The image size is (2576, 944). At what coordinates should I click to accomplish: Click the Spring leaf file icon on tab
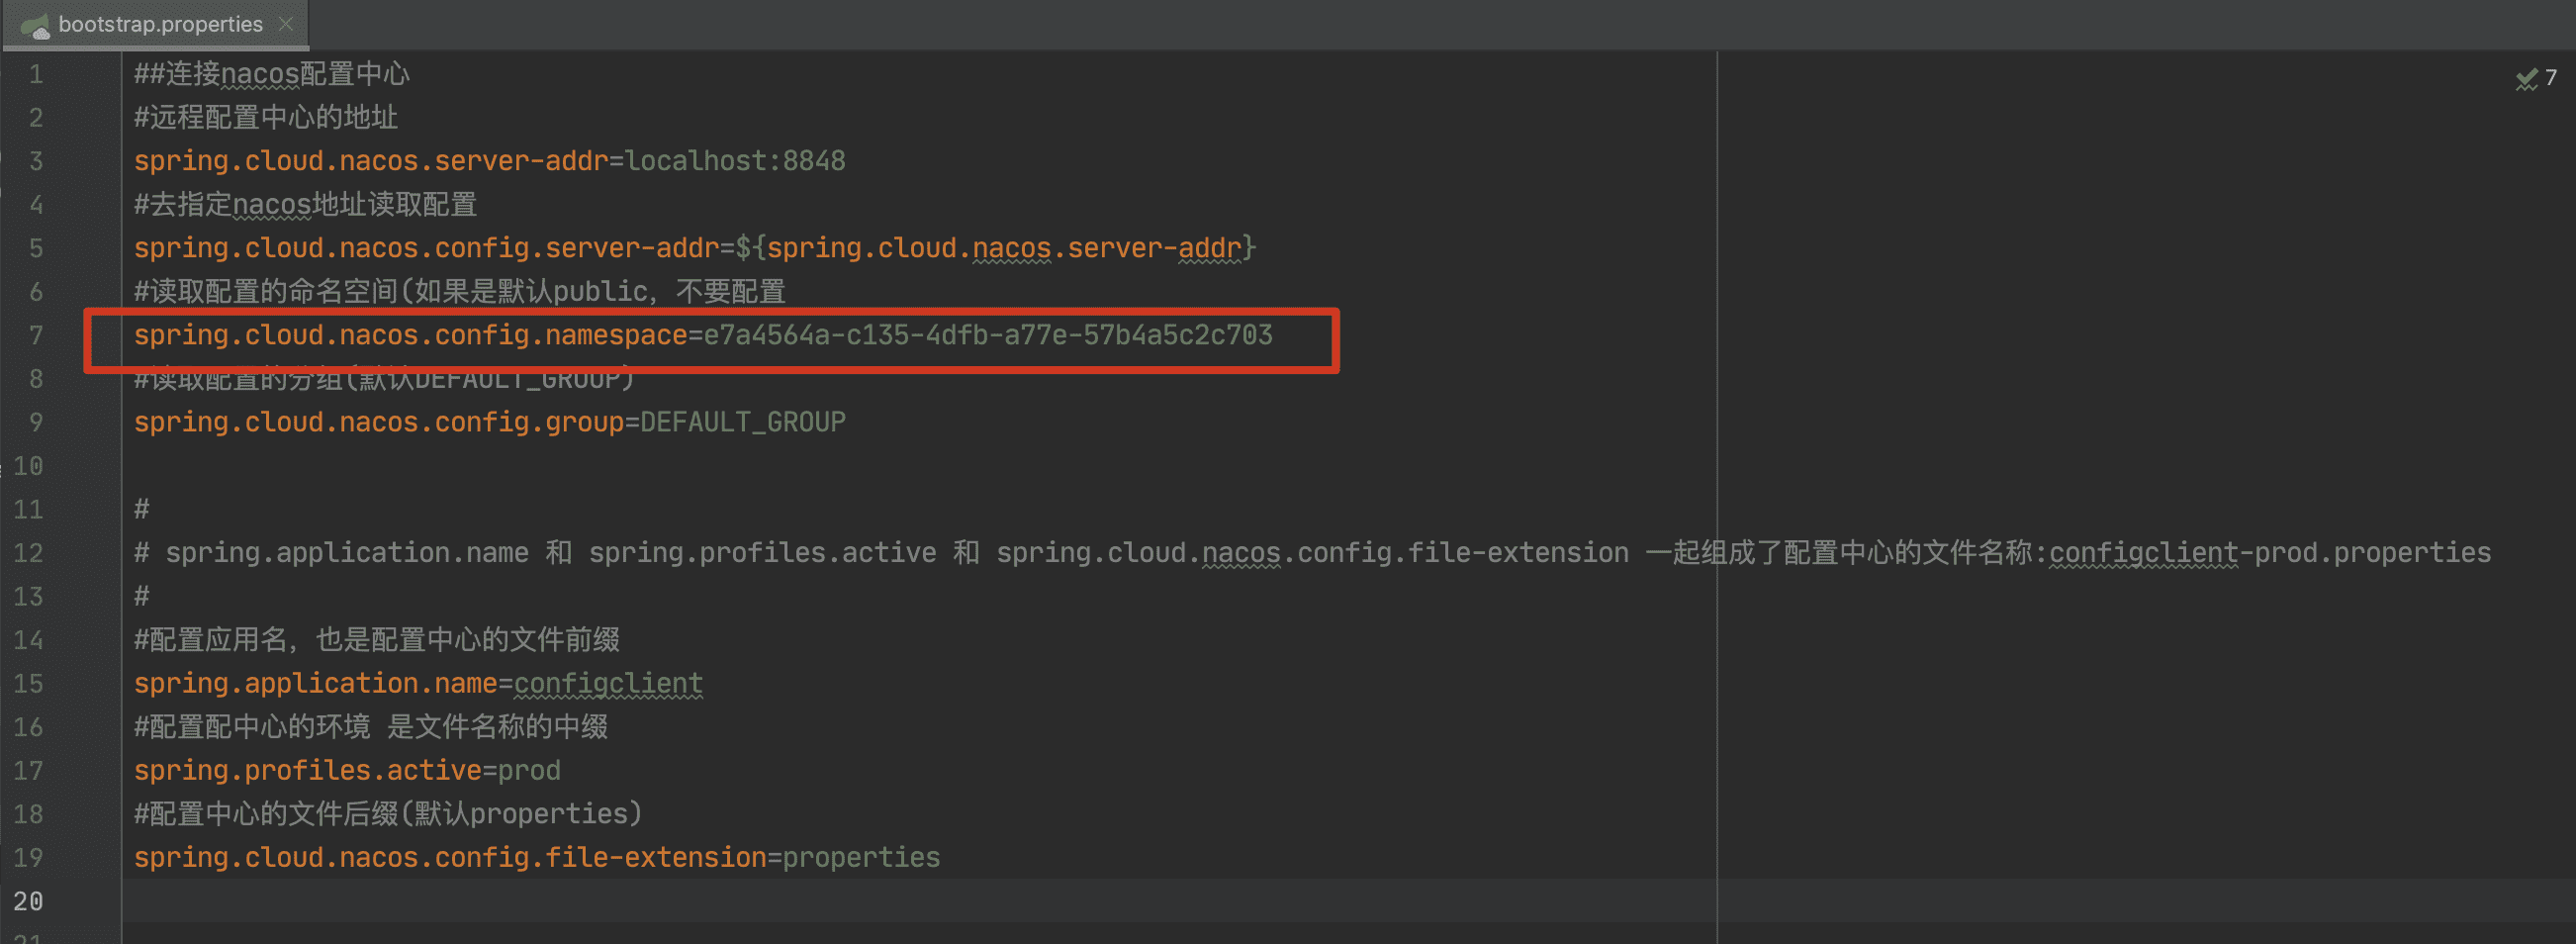coord(36,26)
